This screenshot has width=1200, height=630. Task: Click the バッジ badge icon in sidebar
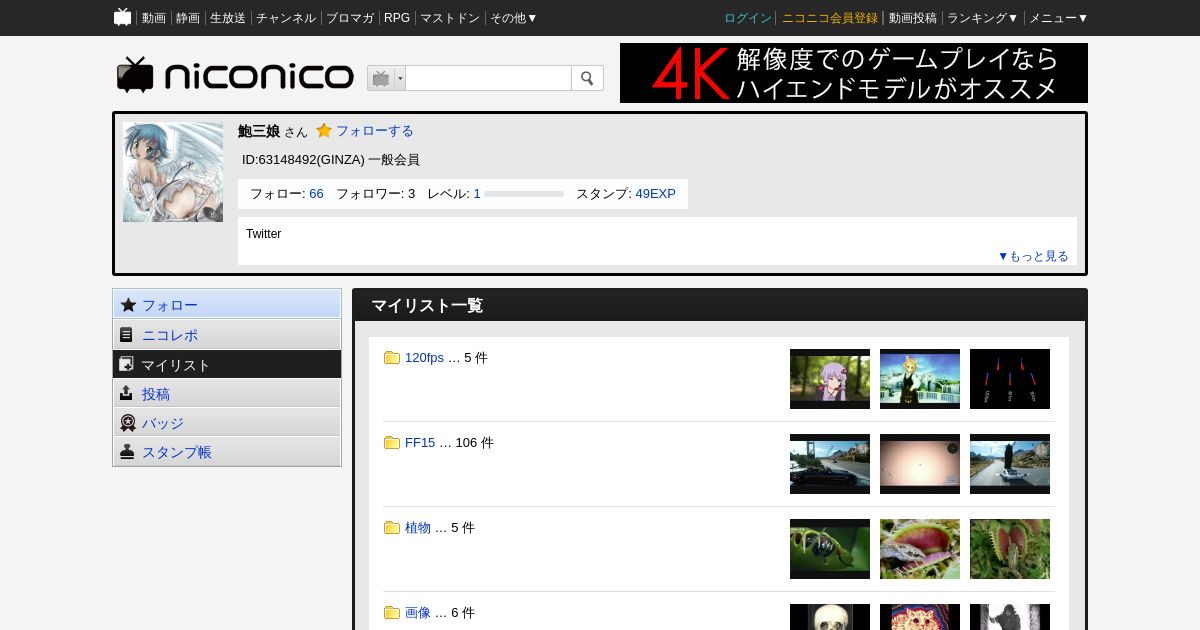(x=127, y=423)
